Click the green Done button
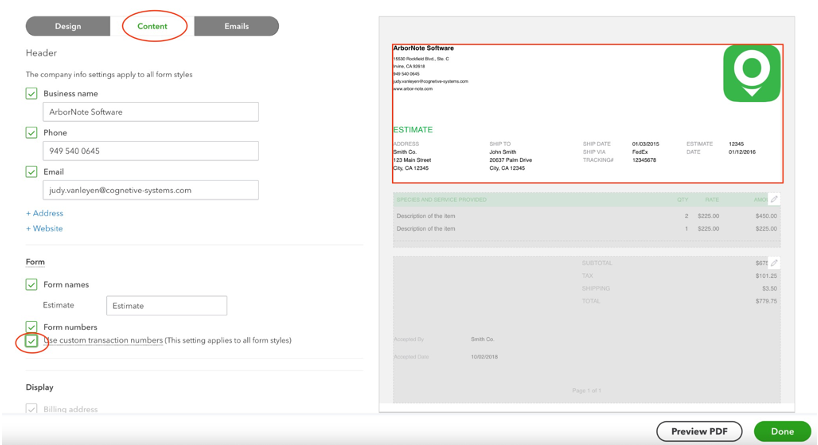This screenshot has width=818, height=445. (783, 431)
